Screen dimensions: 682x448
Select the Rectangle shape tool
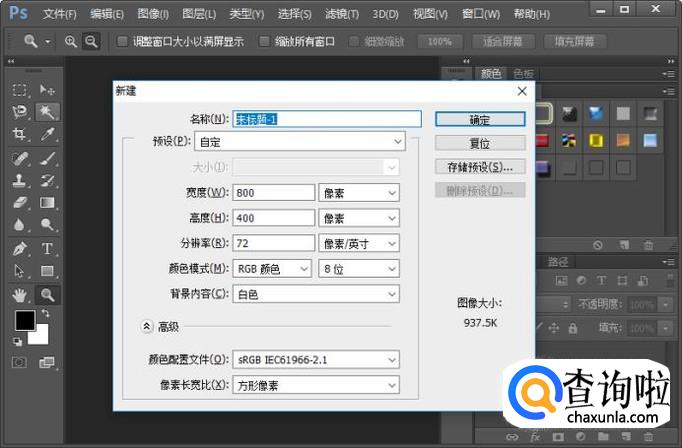[x=47, y=271]
